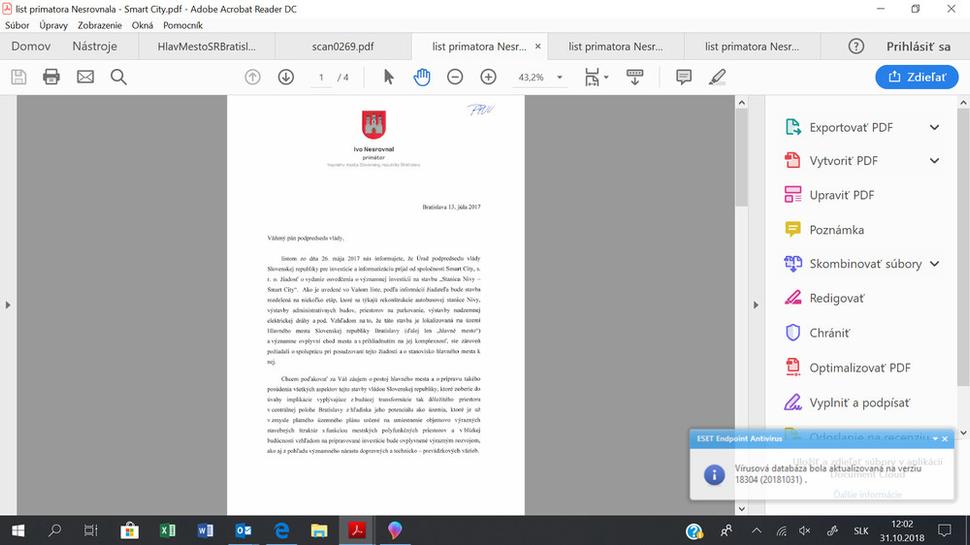Choose the Selection arrow tool
Screen dimensions: 970x545
click(388, 77)
